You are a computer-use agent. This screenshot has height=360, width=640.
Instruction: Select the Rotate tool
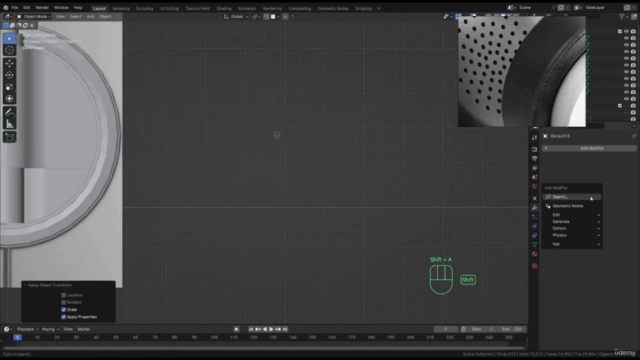9,75
